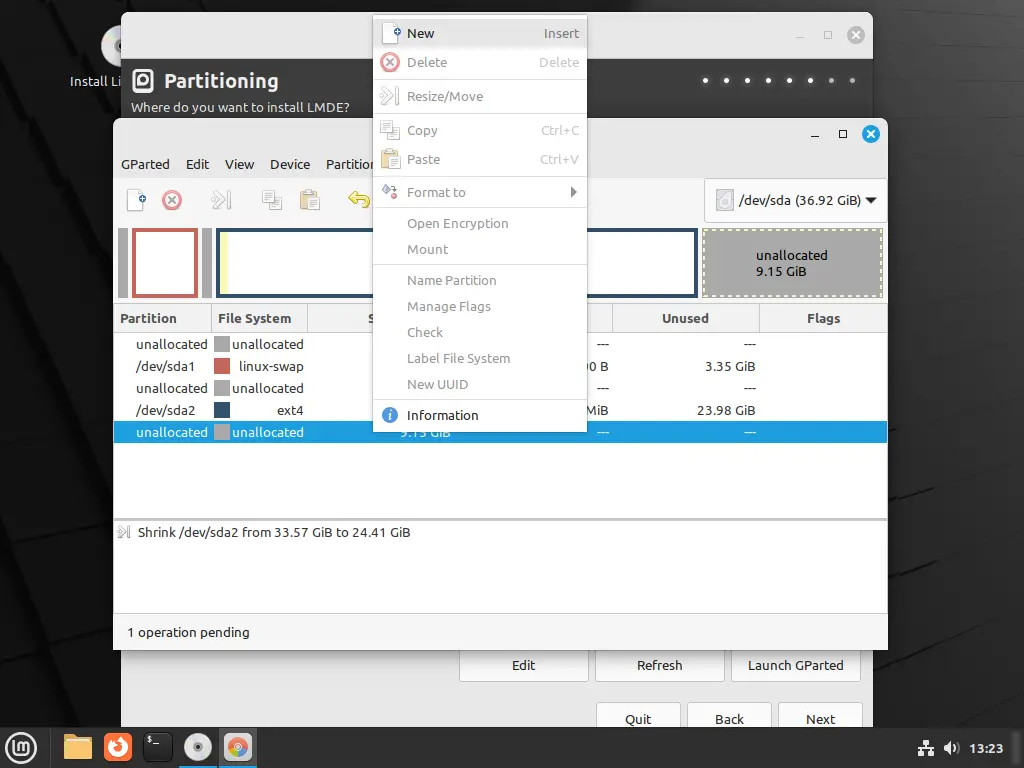This screenshot has width=1024, height=768.
Task: Open the Device menu
Action: pos(290,165)
